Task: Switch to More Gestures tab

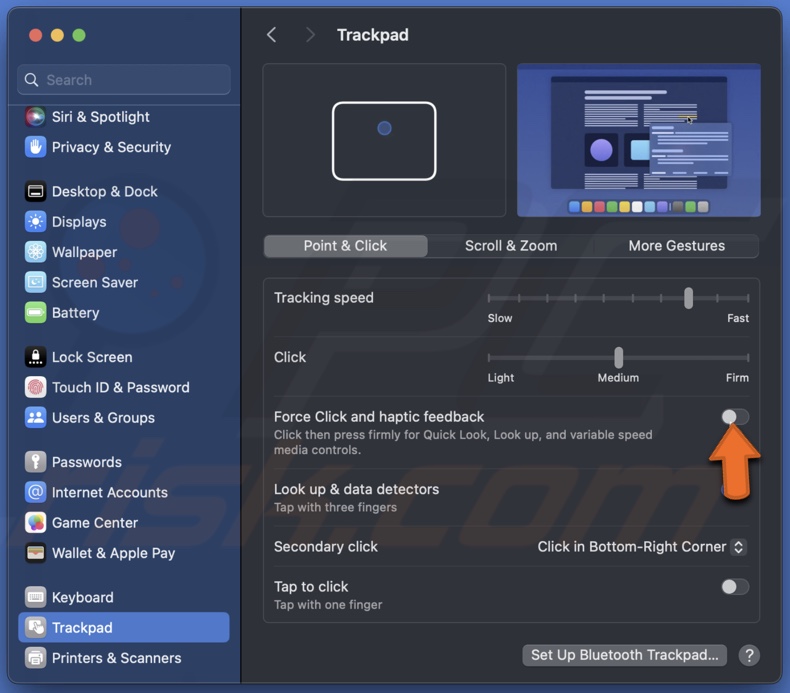Action: [x=677, y=246]
